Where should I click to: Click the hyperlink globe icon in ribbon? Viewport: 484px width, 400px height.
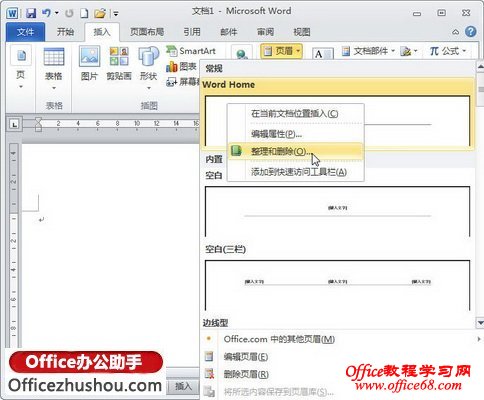[x=242, y=54]
